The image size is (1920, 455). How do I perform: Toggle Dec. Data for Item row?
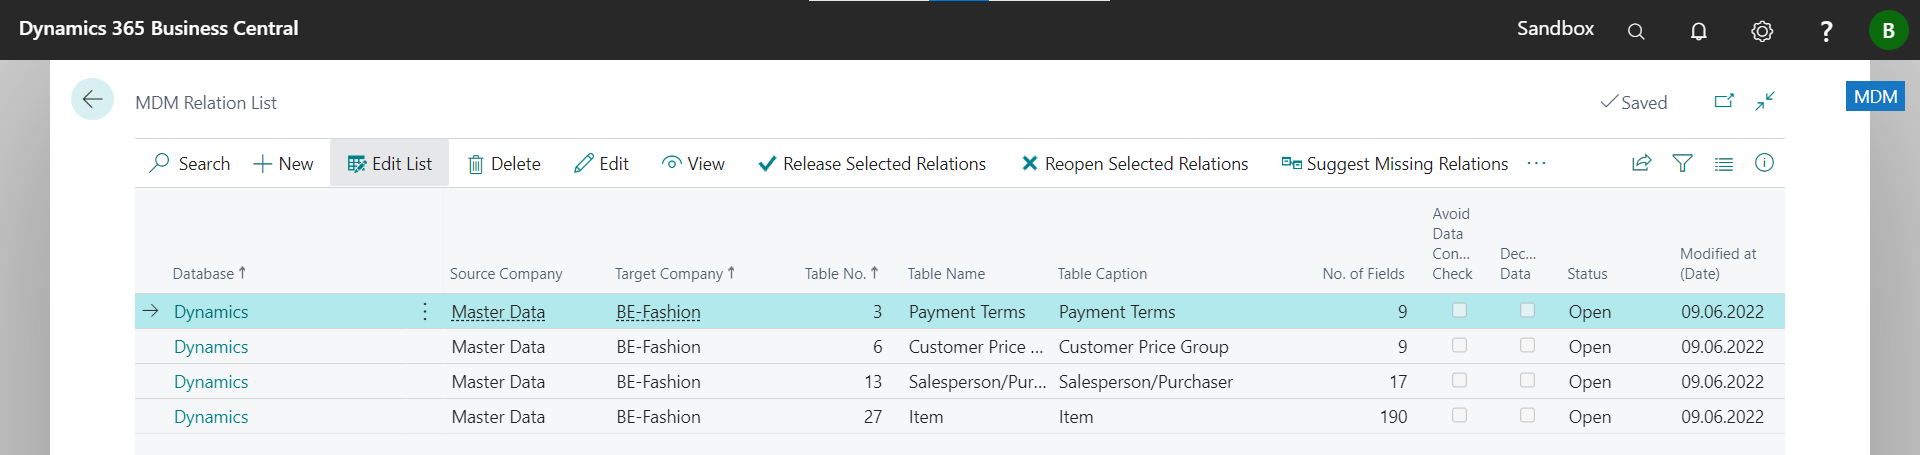pos(1527,415)
